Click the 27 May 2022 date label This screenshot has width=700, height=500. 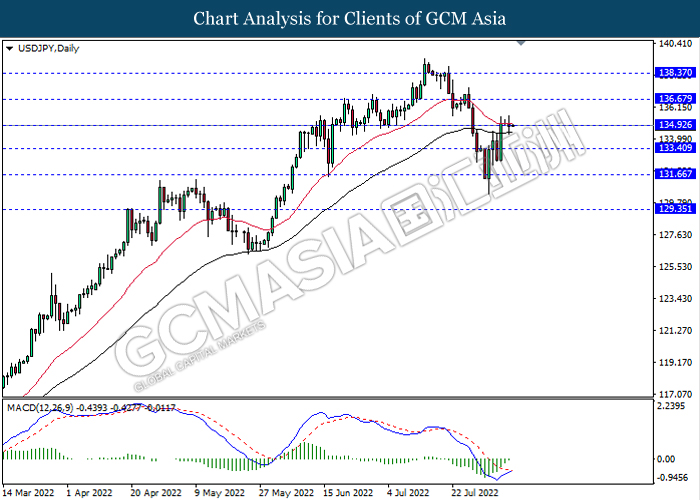[286, 493]
